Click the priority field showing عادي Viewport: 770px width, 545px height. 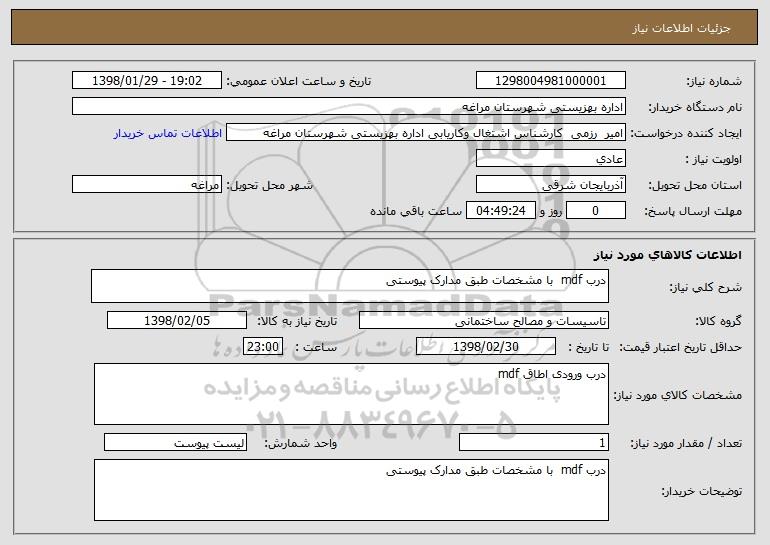point(550,159)
